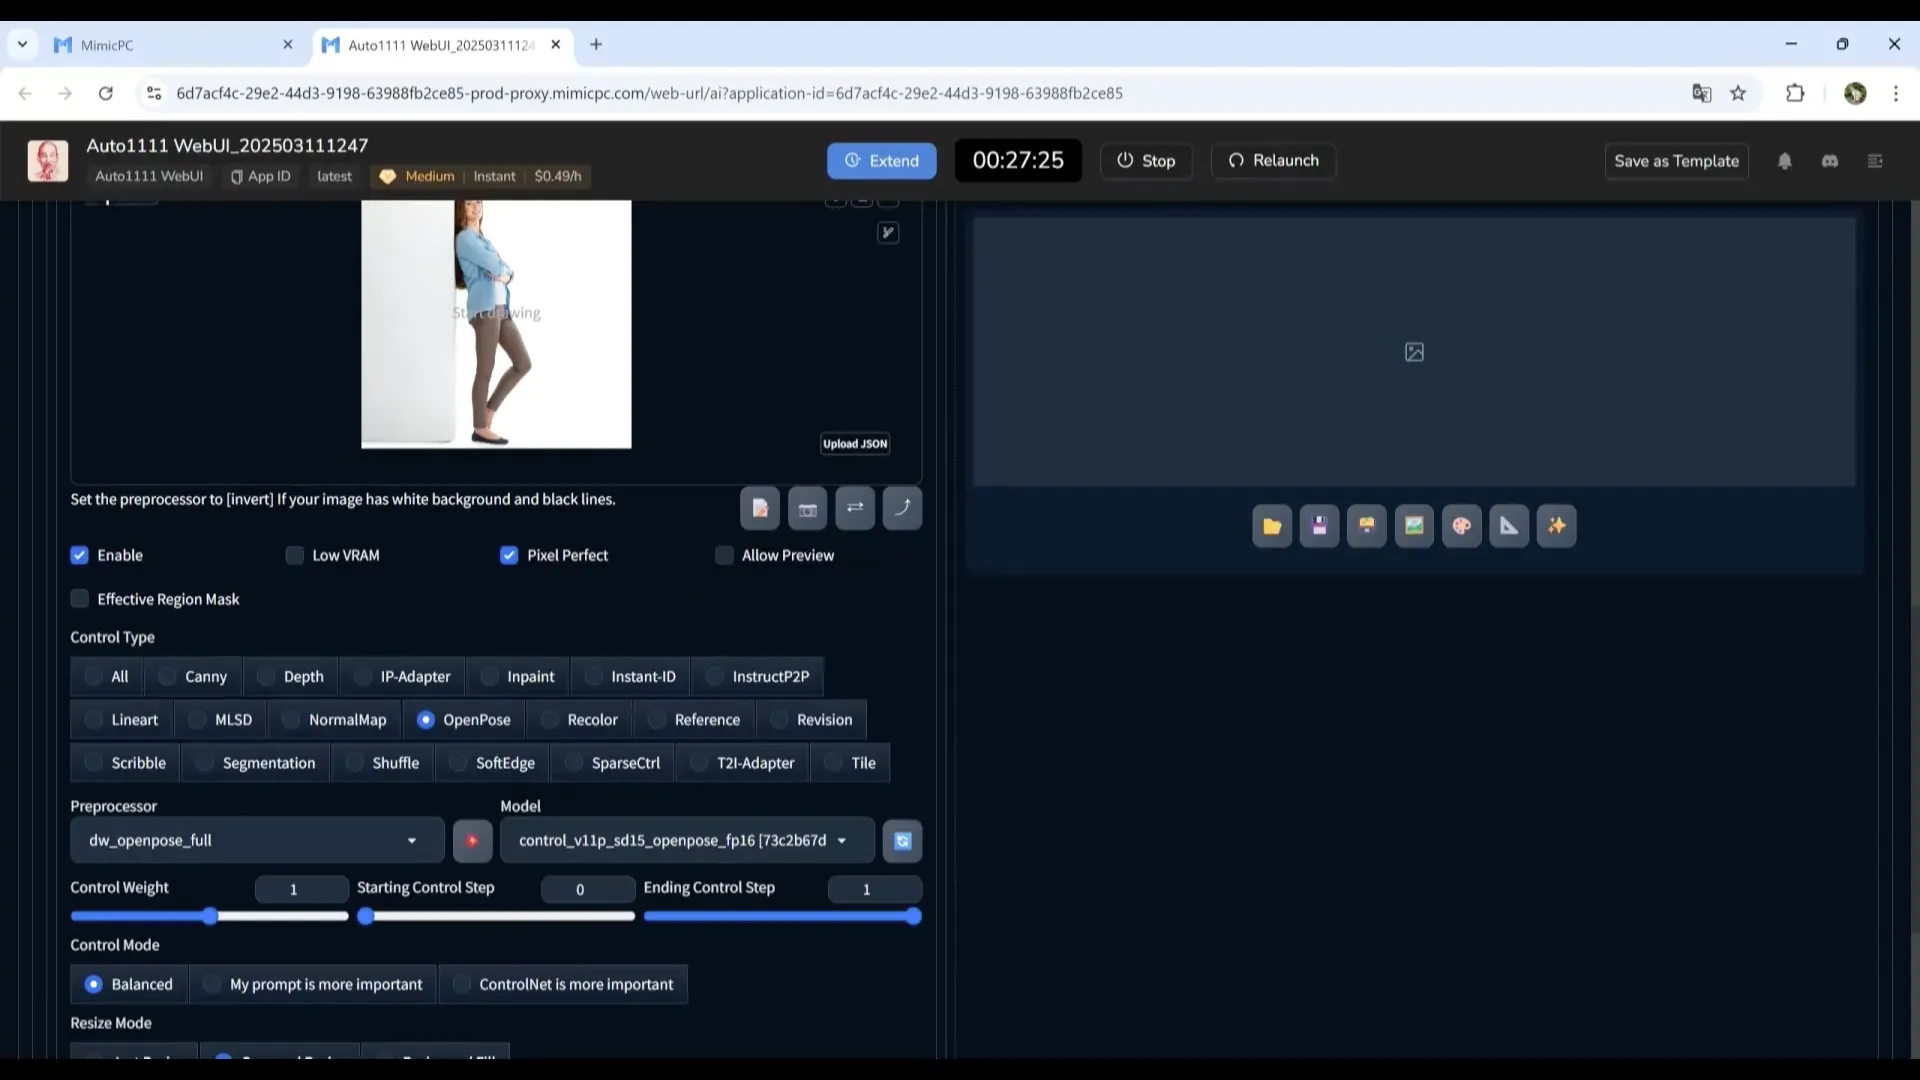Click the Upload JSON button

click(855, 444)
